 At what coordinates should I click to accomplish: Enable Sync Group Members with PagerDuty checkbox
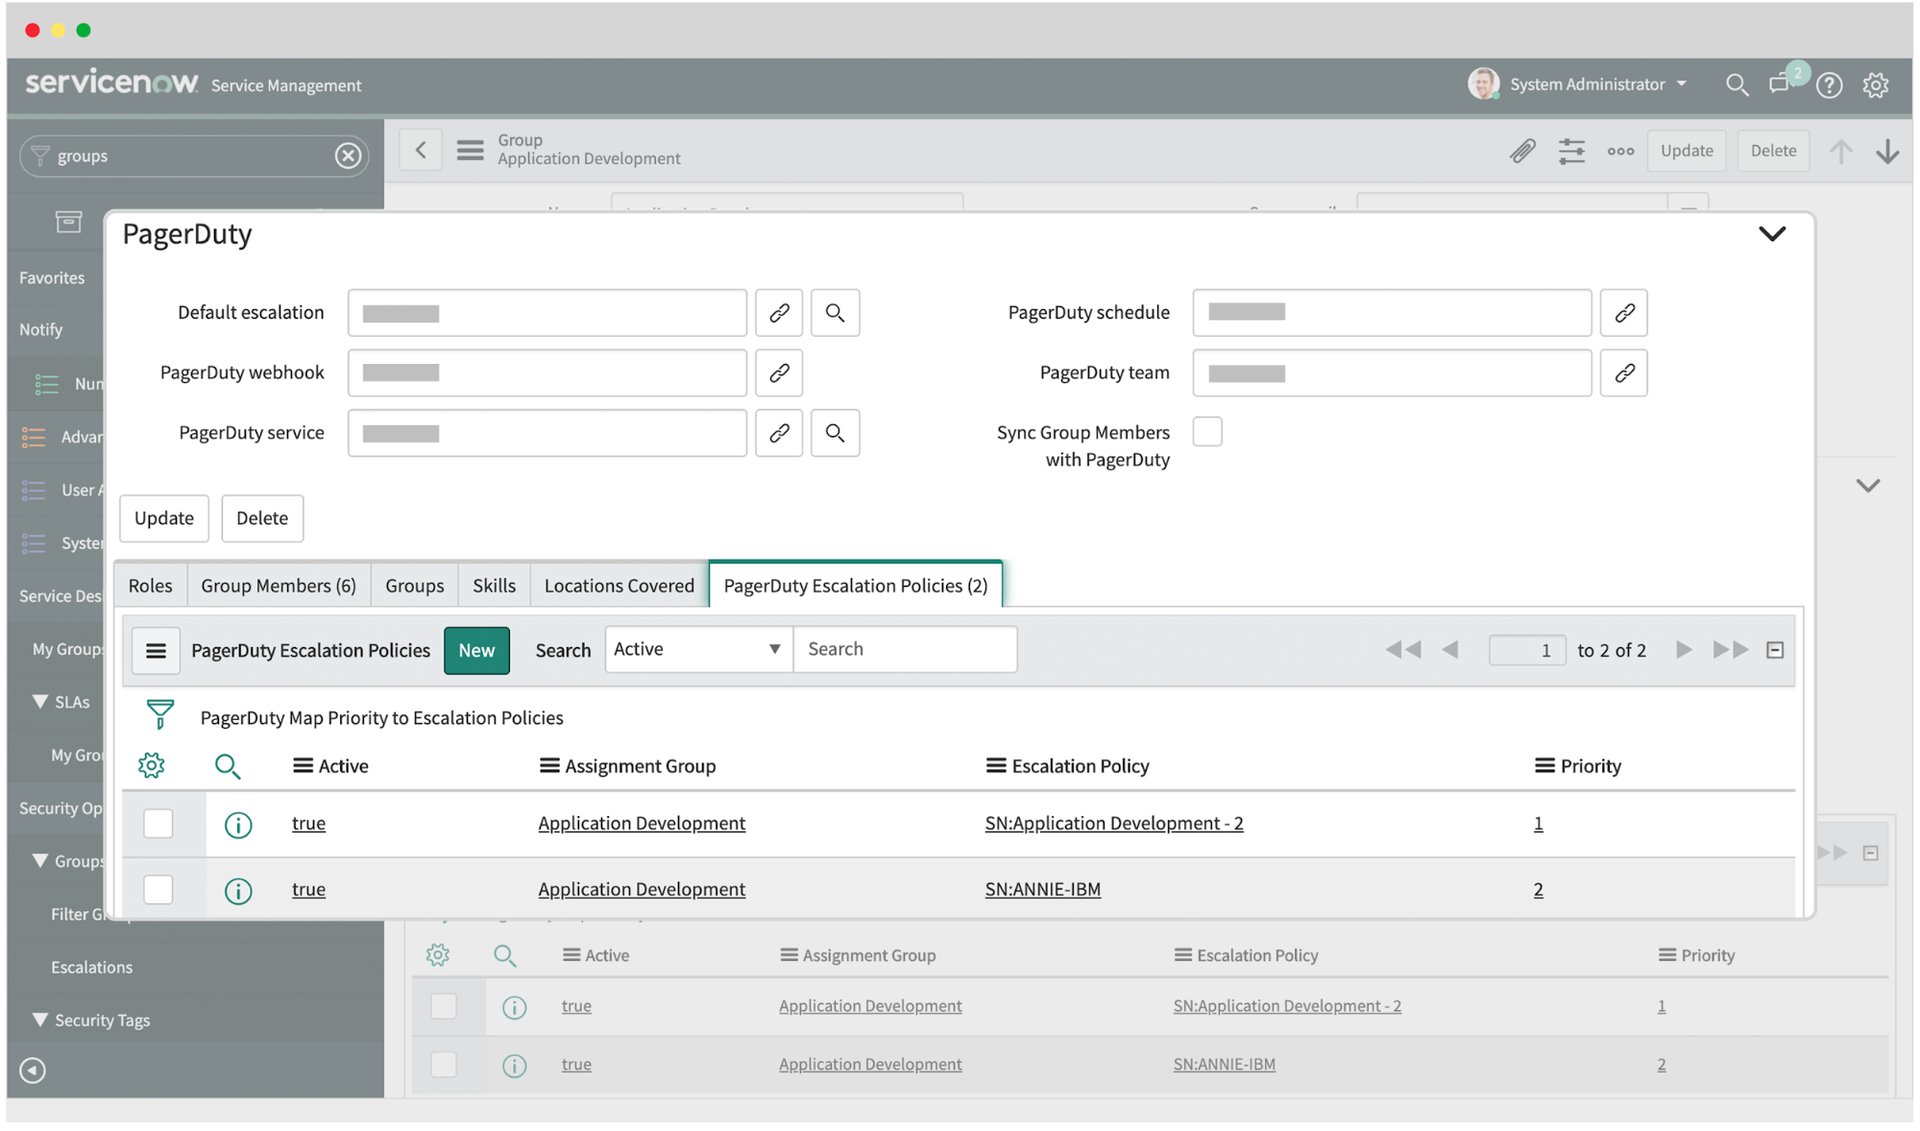point(1207,432)
